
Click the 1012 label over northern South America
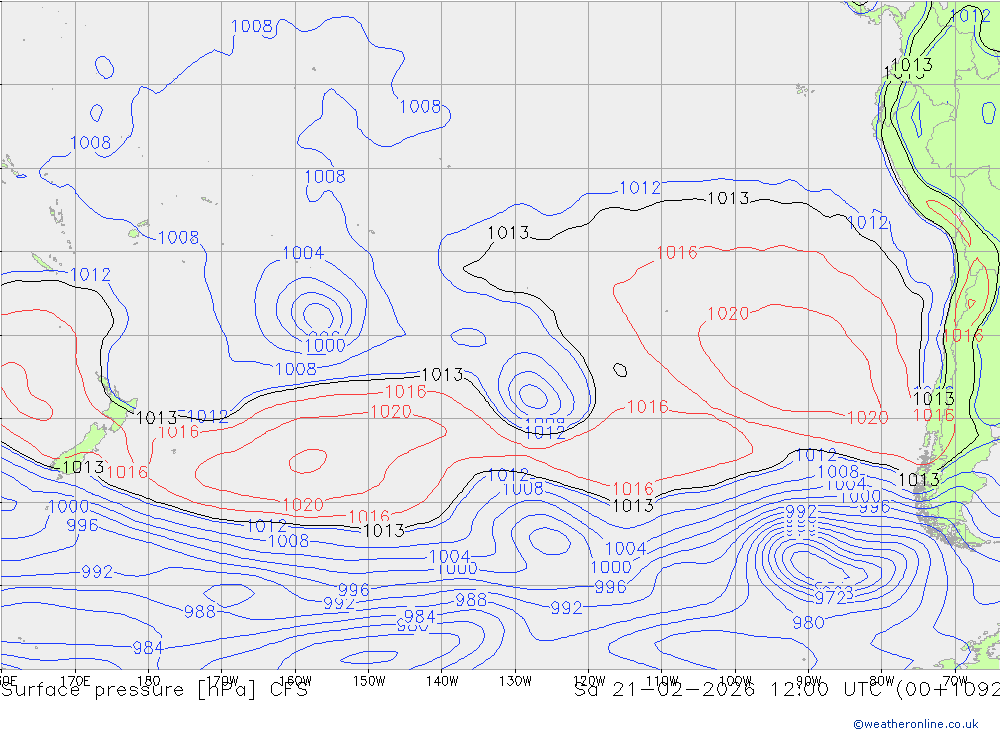(x=970, y=15)
